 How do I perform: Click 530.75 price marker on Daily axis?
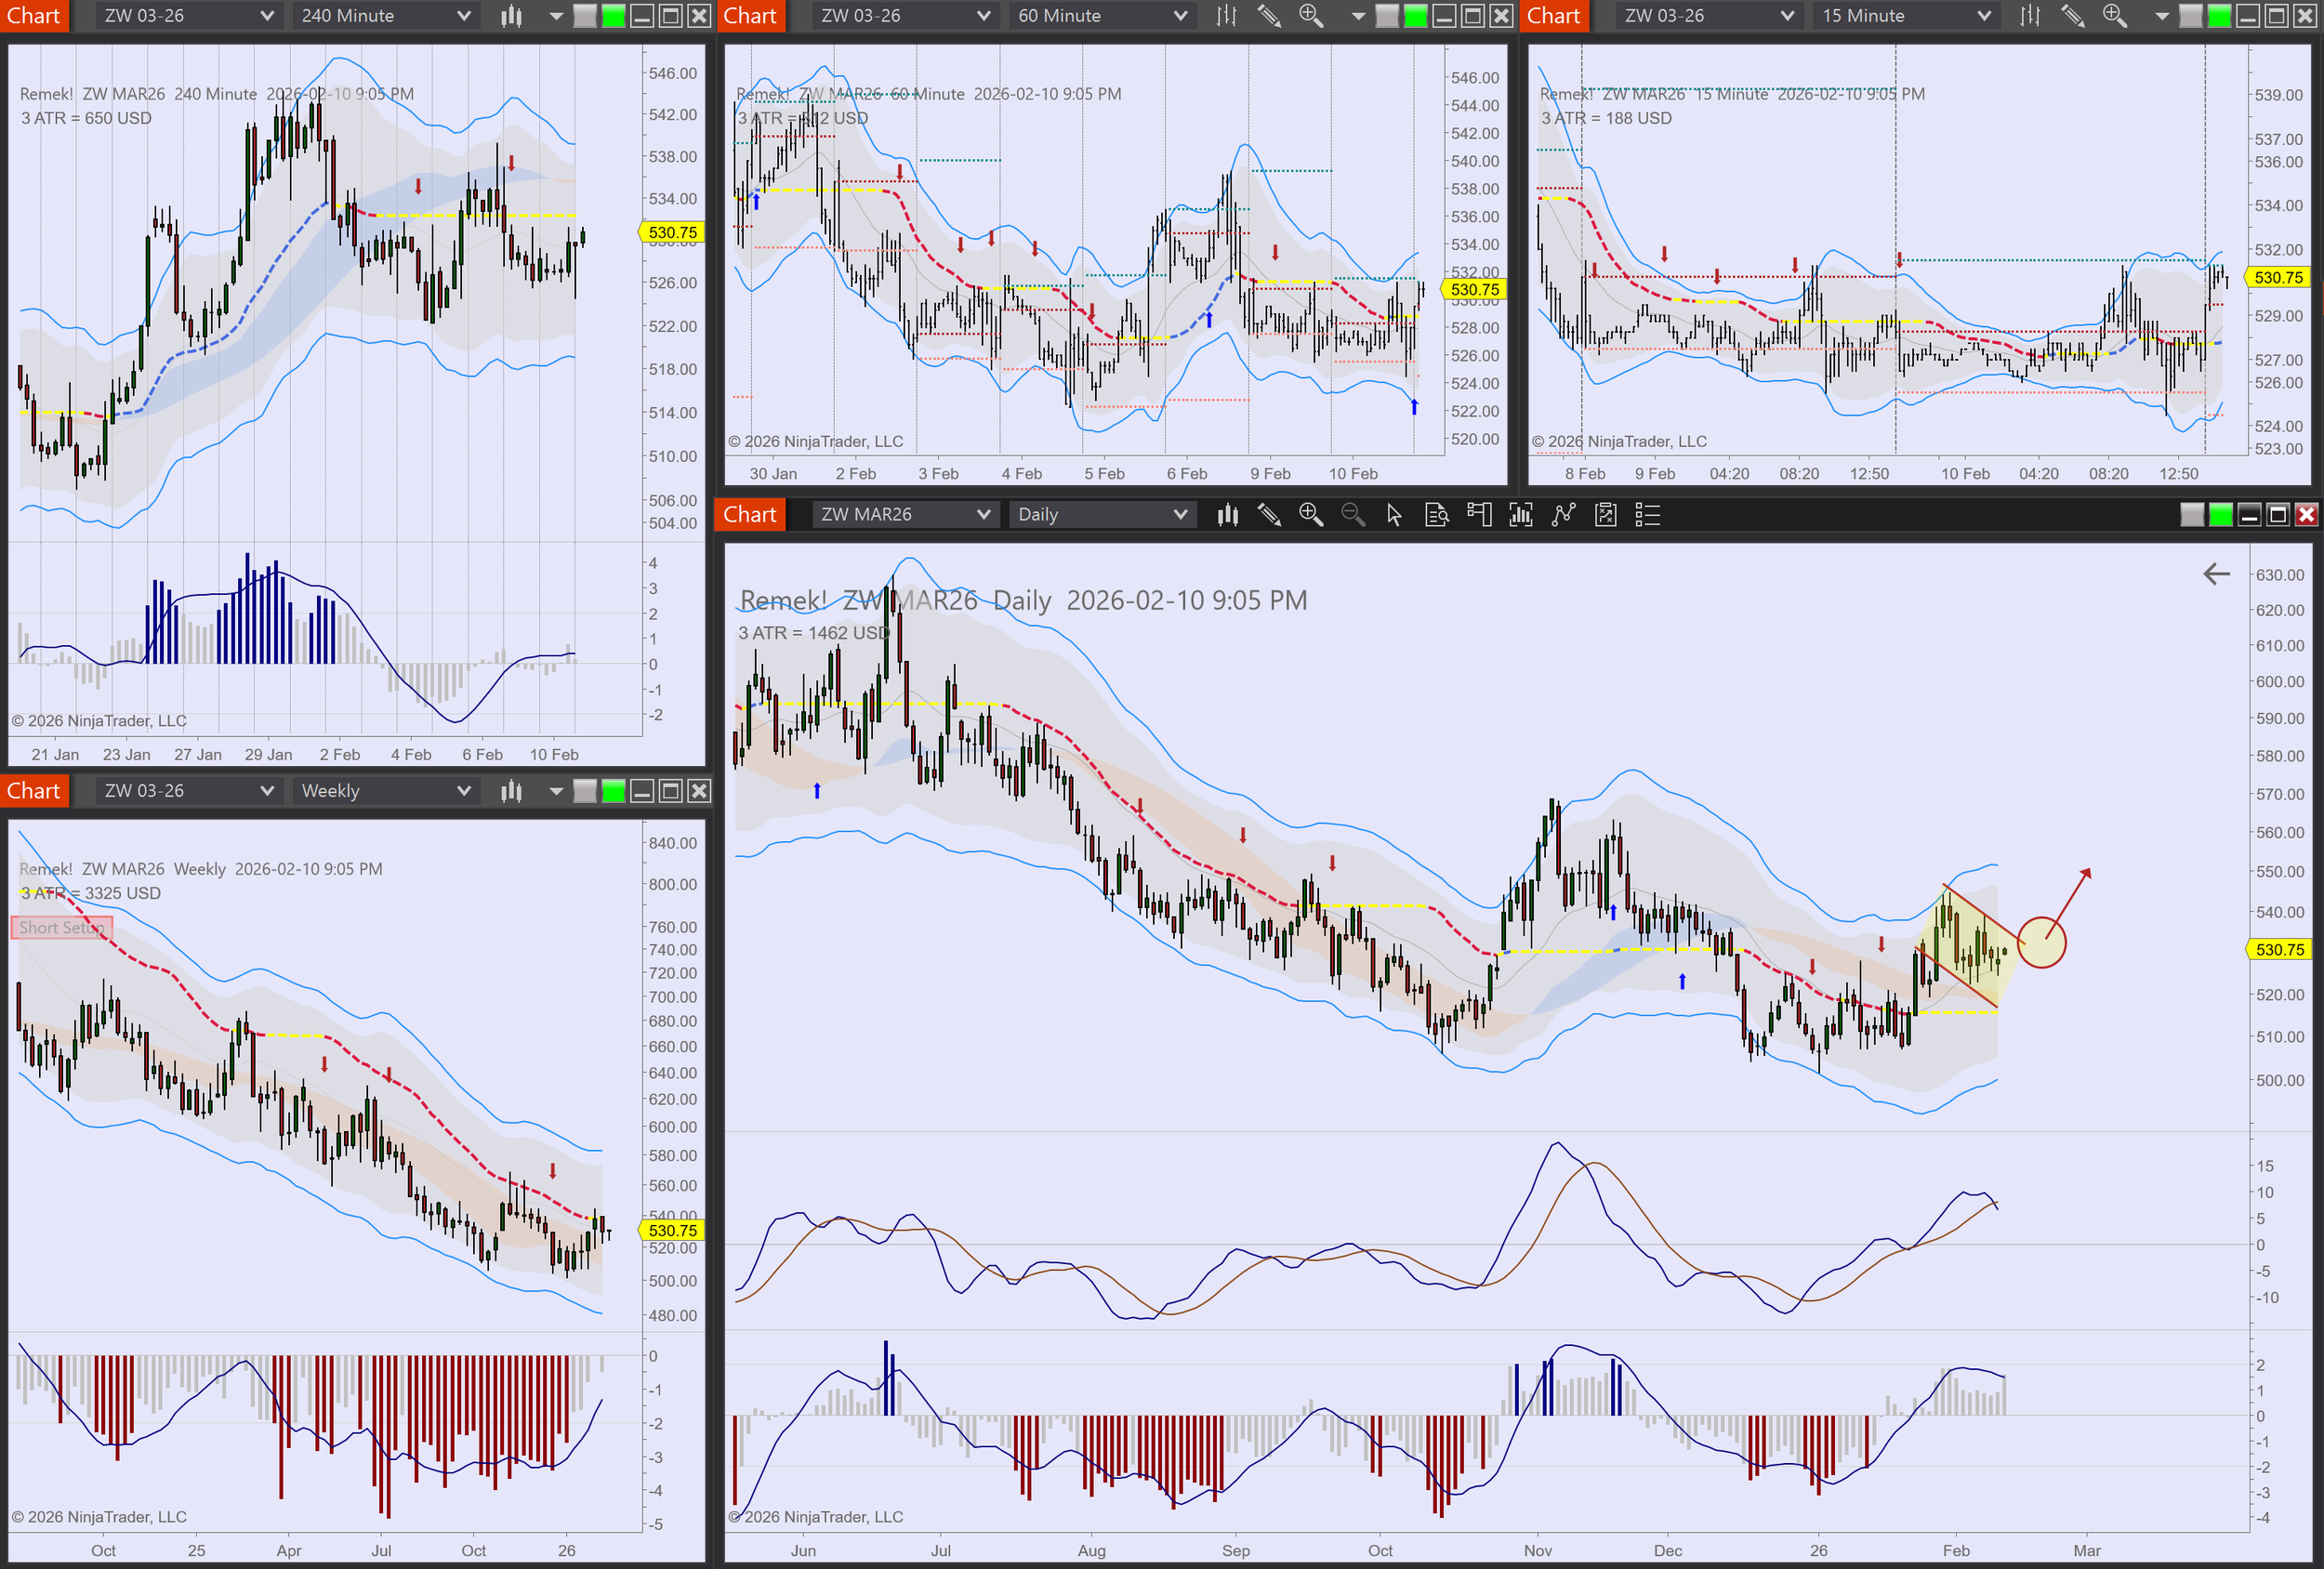[2279, 950]
